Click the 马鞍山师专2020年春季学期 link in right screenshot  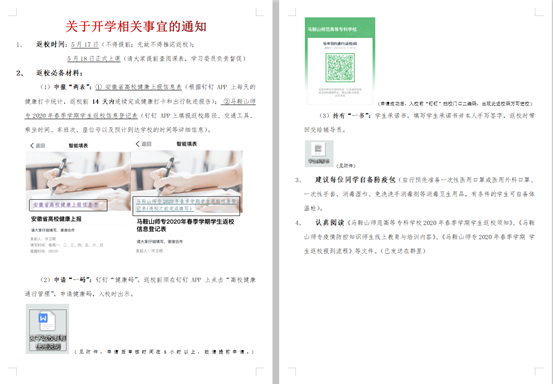pyautogui.click(x=186, y=205)
